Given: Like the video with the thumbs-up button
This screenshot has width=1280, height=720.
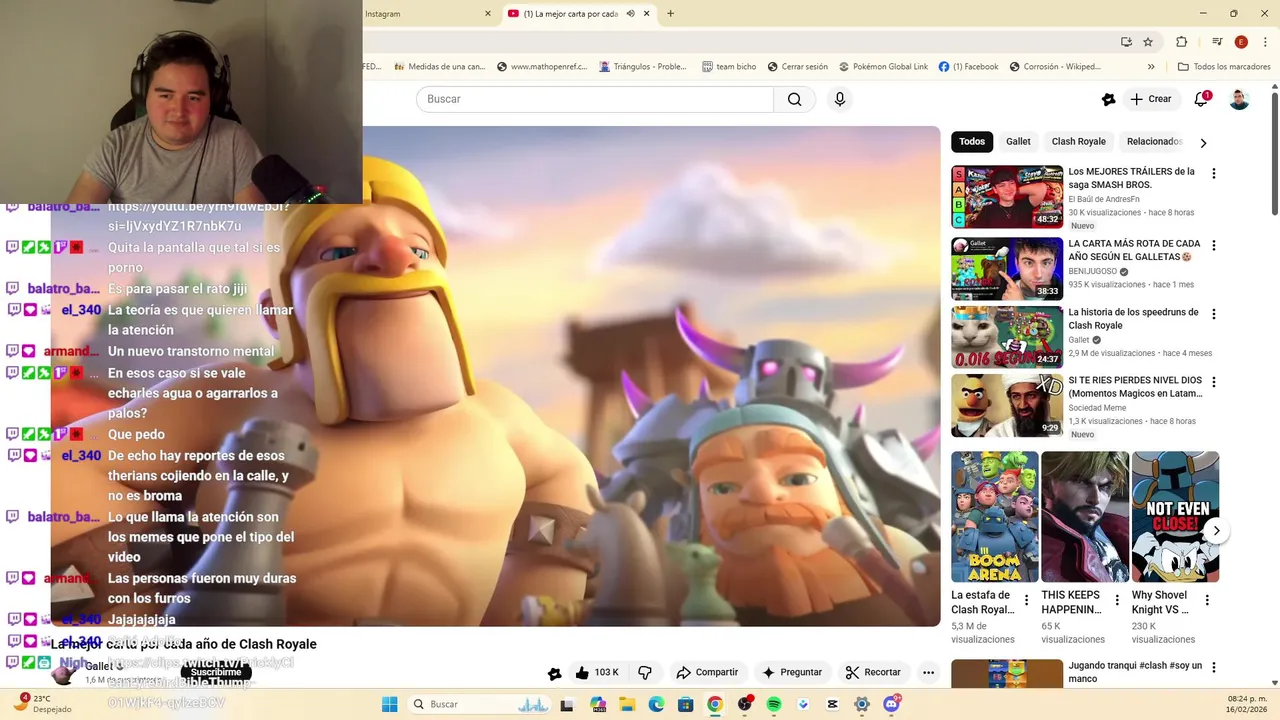Looking at the screenshot, I should tap(596, 672).
